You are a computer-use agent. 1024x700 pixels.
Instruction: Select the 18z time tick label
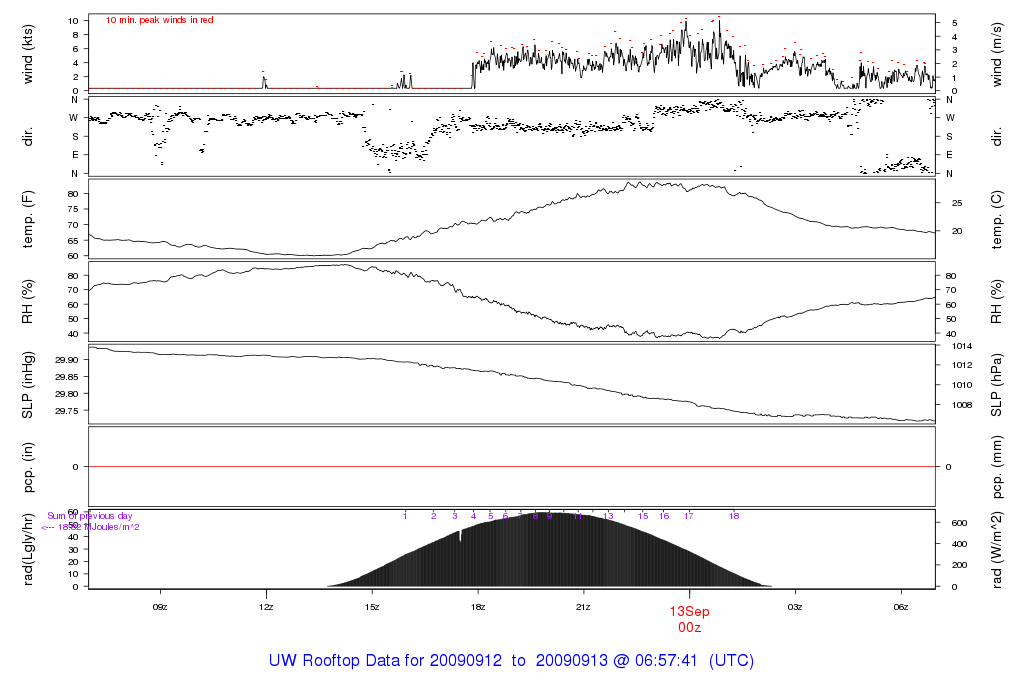tap(477, 607)
